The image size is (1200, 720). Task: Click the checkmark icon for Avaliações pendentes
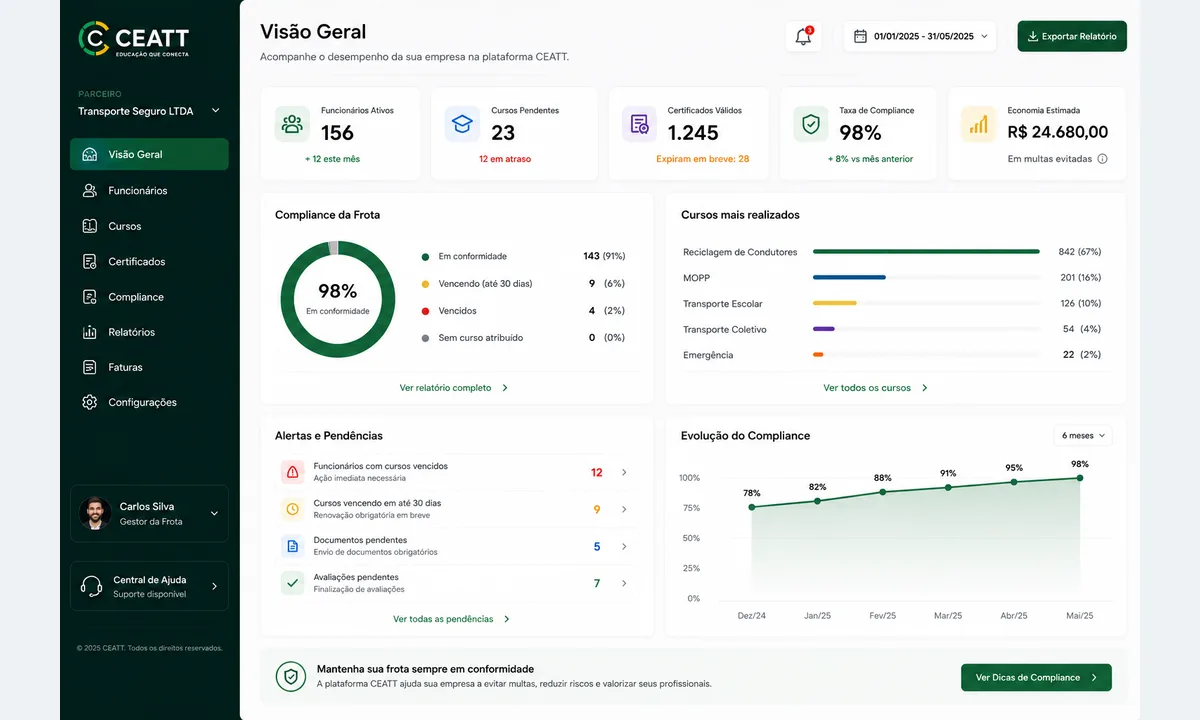pos(292,582)
